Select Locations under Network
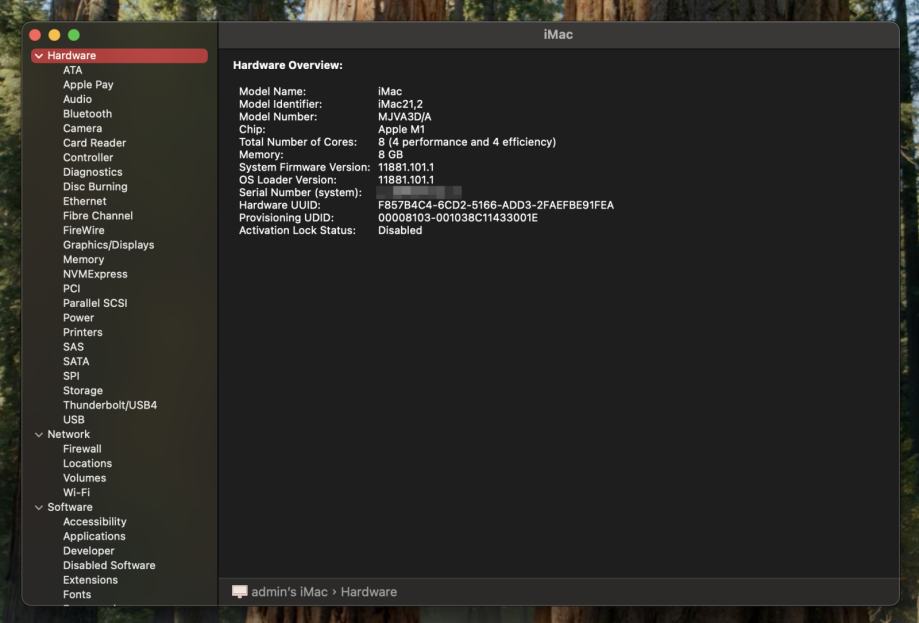Image resolution: width=919 pixels, height=623 pixels. 87,464
